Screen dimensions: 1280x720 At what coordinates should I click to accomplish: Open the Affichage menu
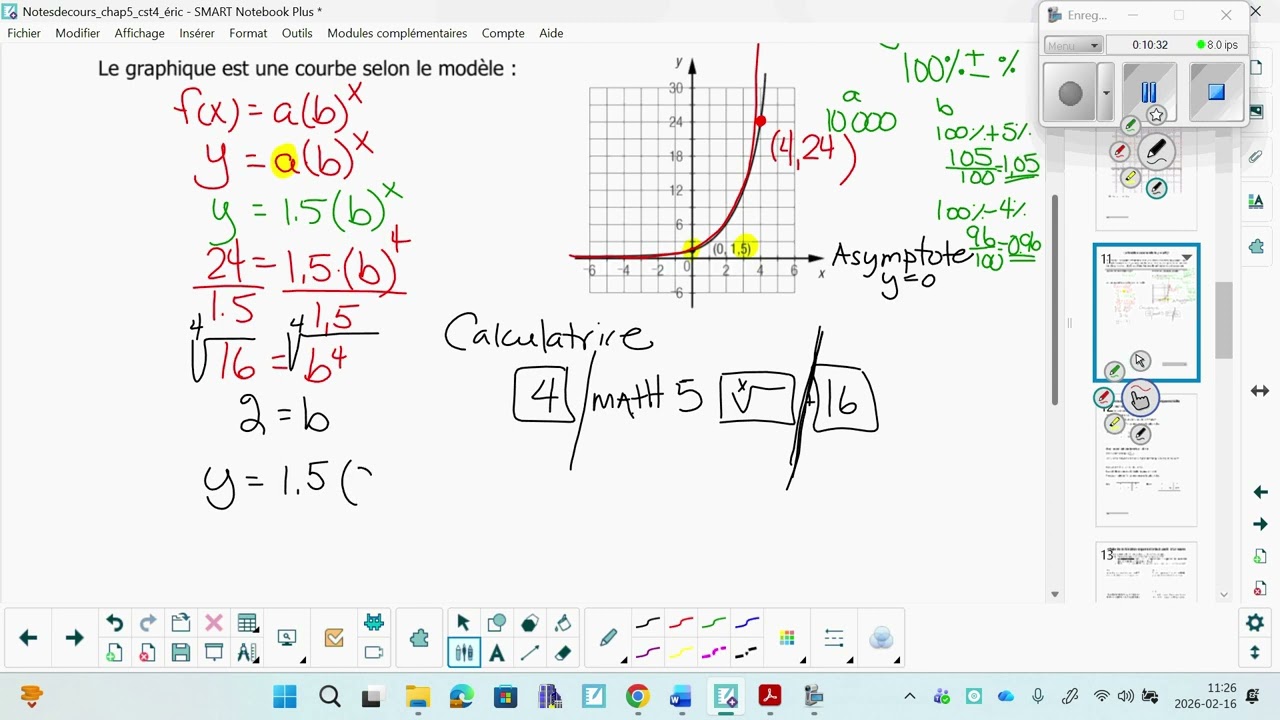coord(139,33)
